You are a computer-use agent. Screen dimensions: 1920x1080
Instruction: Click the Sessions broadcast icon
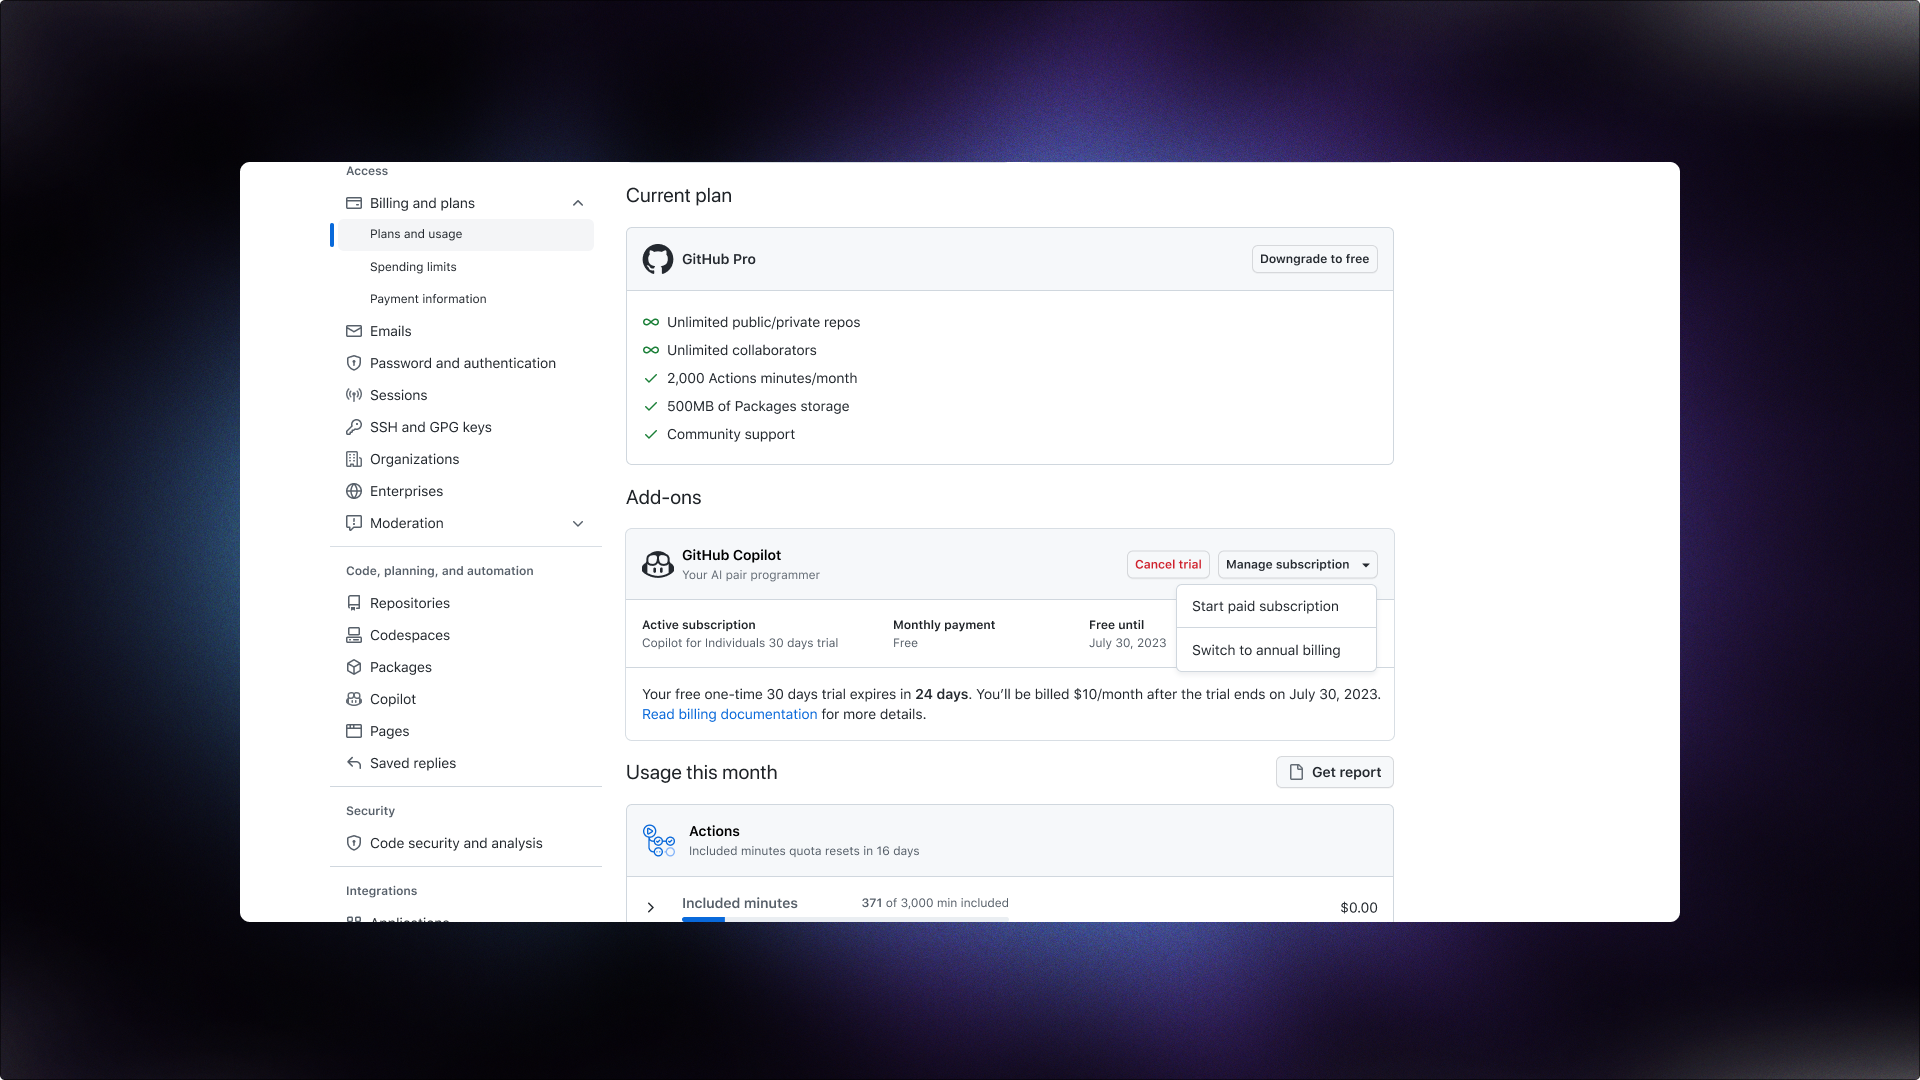click(354, 395)
